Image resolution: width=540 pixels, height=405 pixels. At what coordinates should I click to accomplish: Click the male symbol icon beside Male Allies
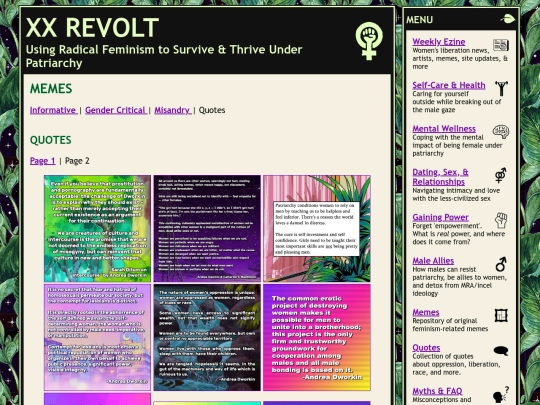(x=501, y=264)
